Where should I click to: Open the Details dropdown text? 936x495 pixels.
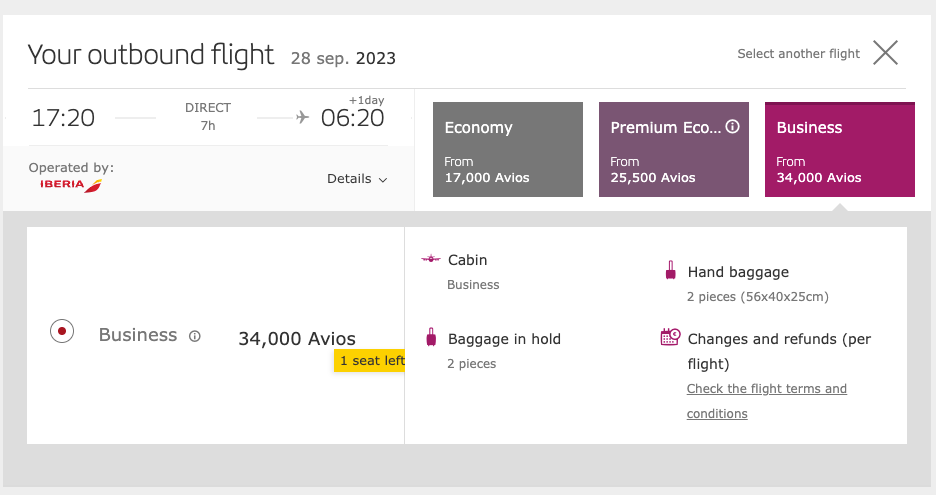pos(349,179)
